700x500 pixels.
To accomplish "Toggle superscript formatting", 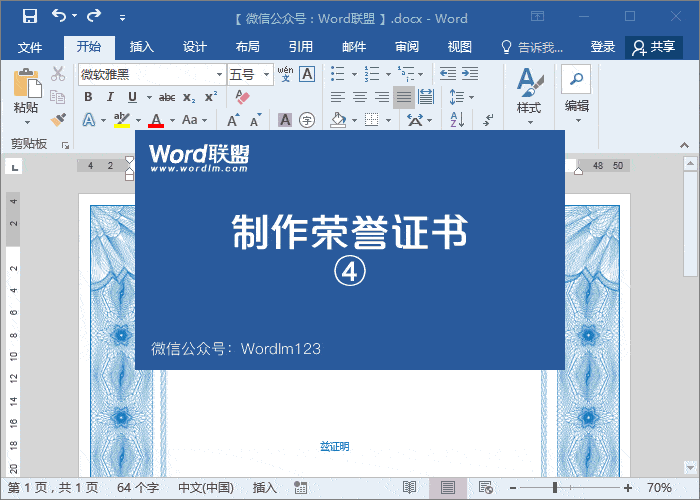I will click(211, 97).
